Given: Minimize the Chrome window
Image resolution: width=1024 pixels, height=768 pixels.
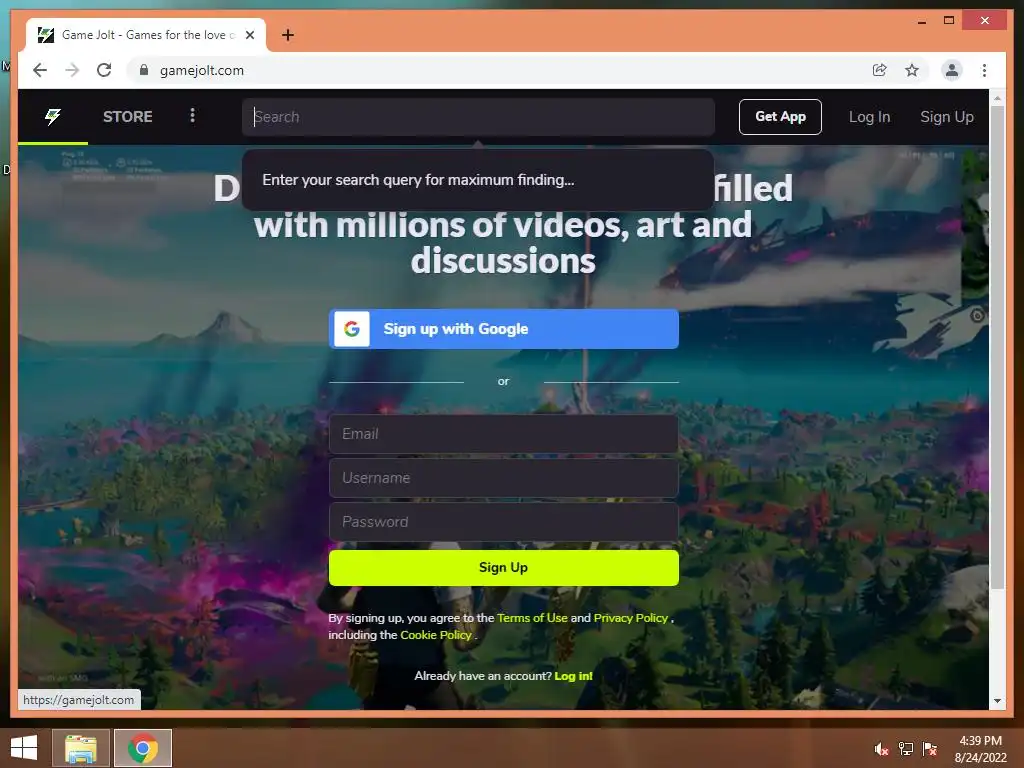Looking at the screenshot, I should coord(921,21).
